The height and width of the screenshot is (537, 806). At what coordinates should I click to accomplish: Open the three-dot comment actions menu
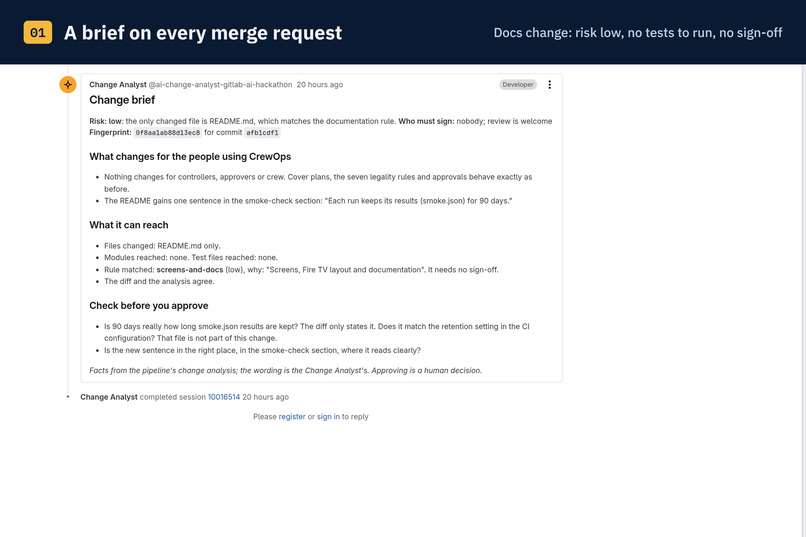(549, 85)
